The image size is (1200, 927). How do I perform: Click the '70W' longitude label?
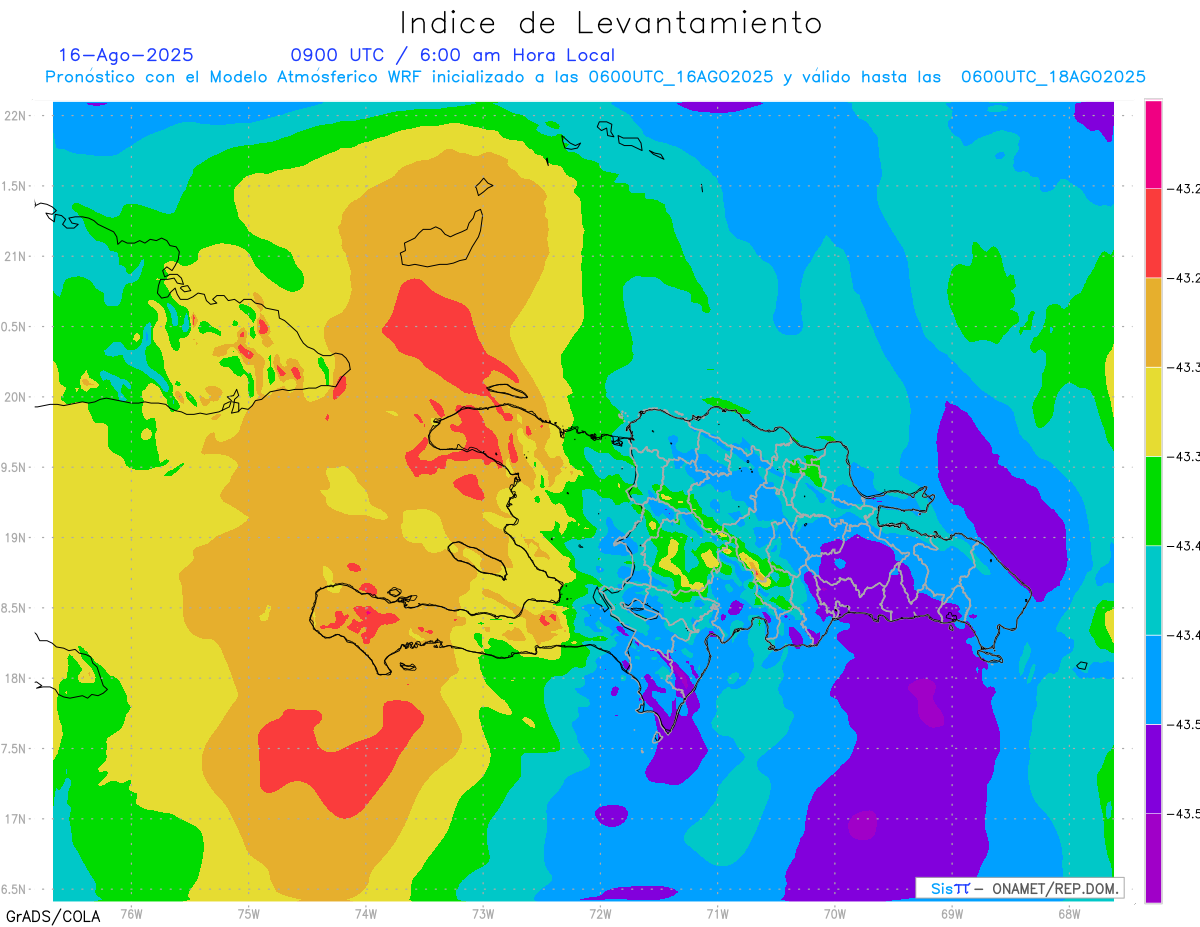click(x=834, y=913)
